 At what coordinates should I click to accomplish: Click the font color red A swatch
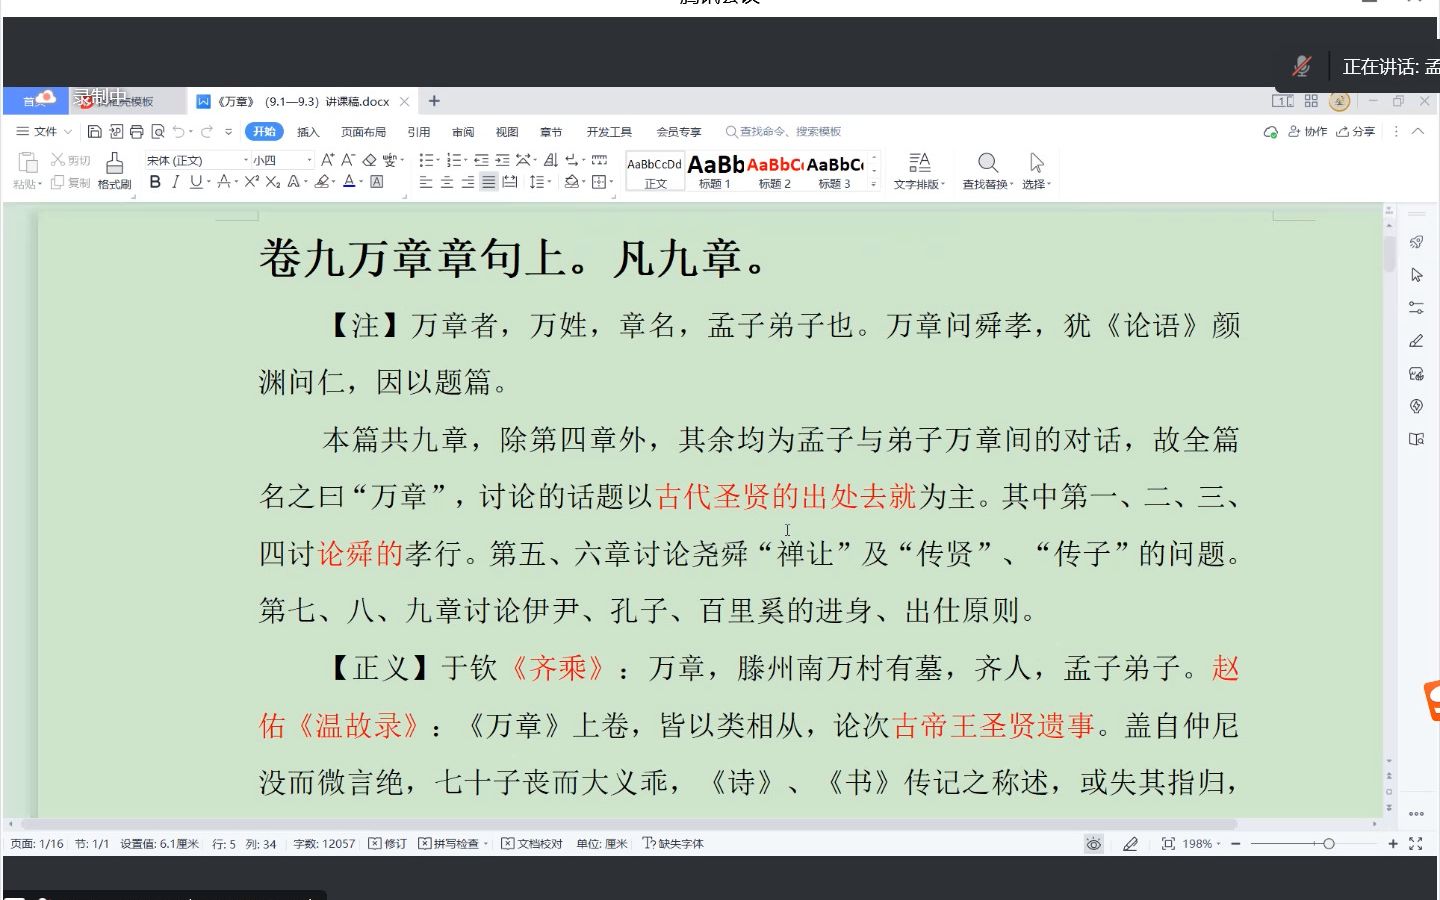coord(349,182)
